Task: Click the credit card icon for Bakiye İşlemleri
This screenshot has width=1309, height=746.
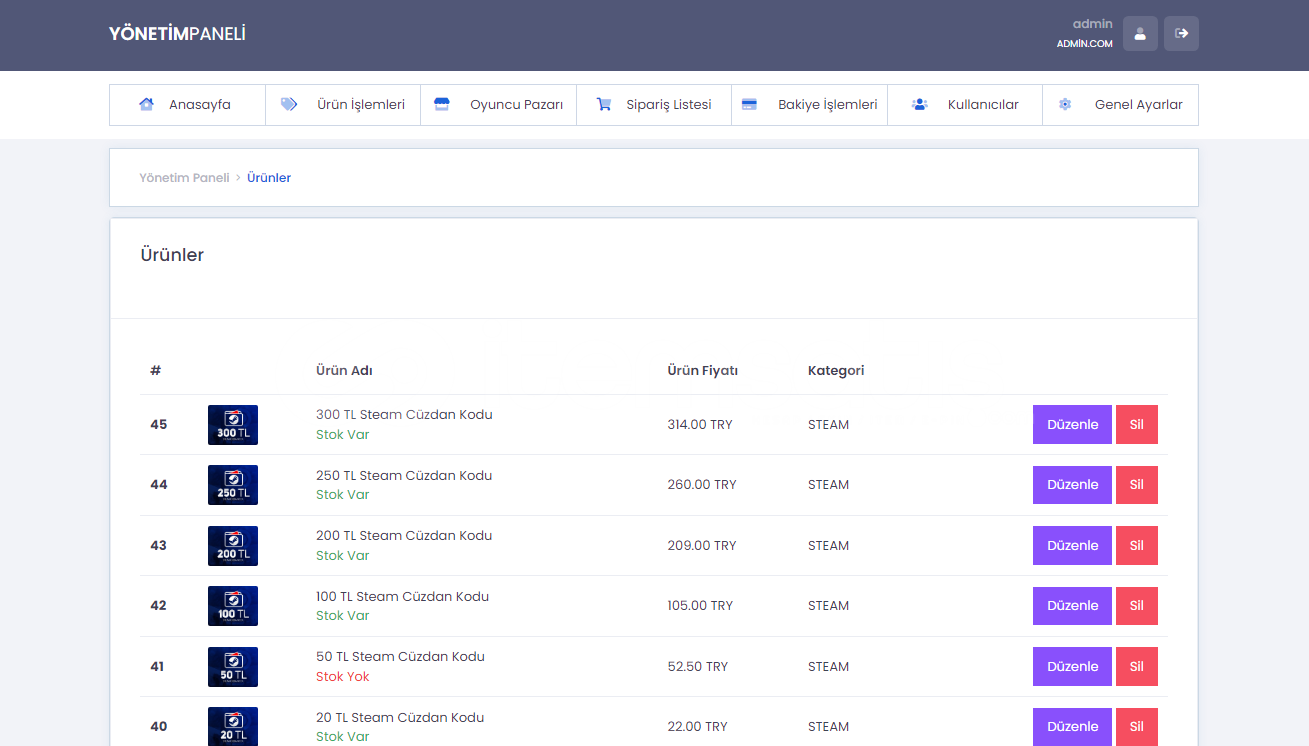Action: [749, 104]
